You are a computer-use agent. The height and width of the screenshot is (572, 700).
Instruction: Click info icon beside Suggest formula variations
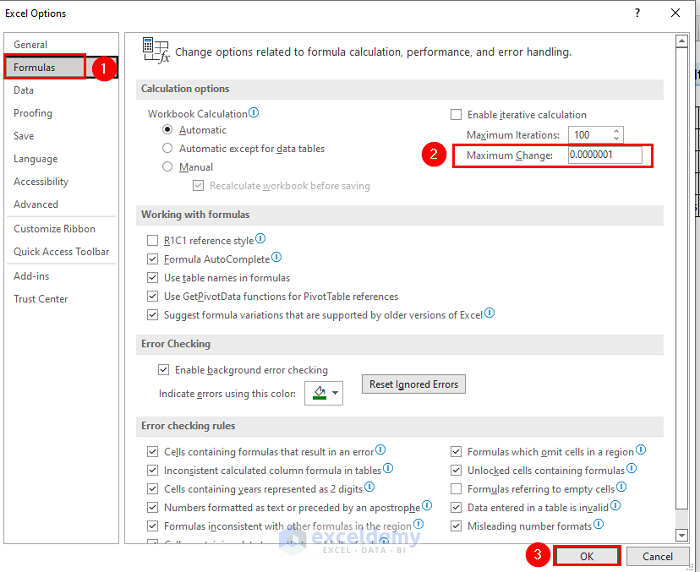489,313
